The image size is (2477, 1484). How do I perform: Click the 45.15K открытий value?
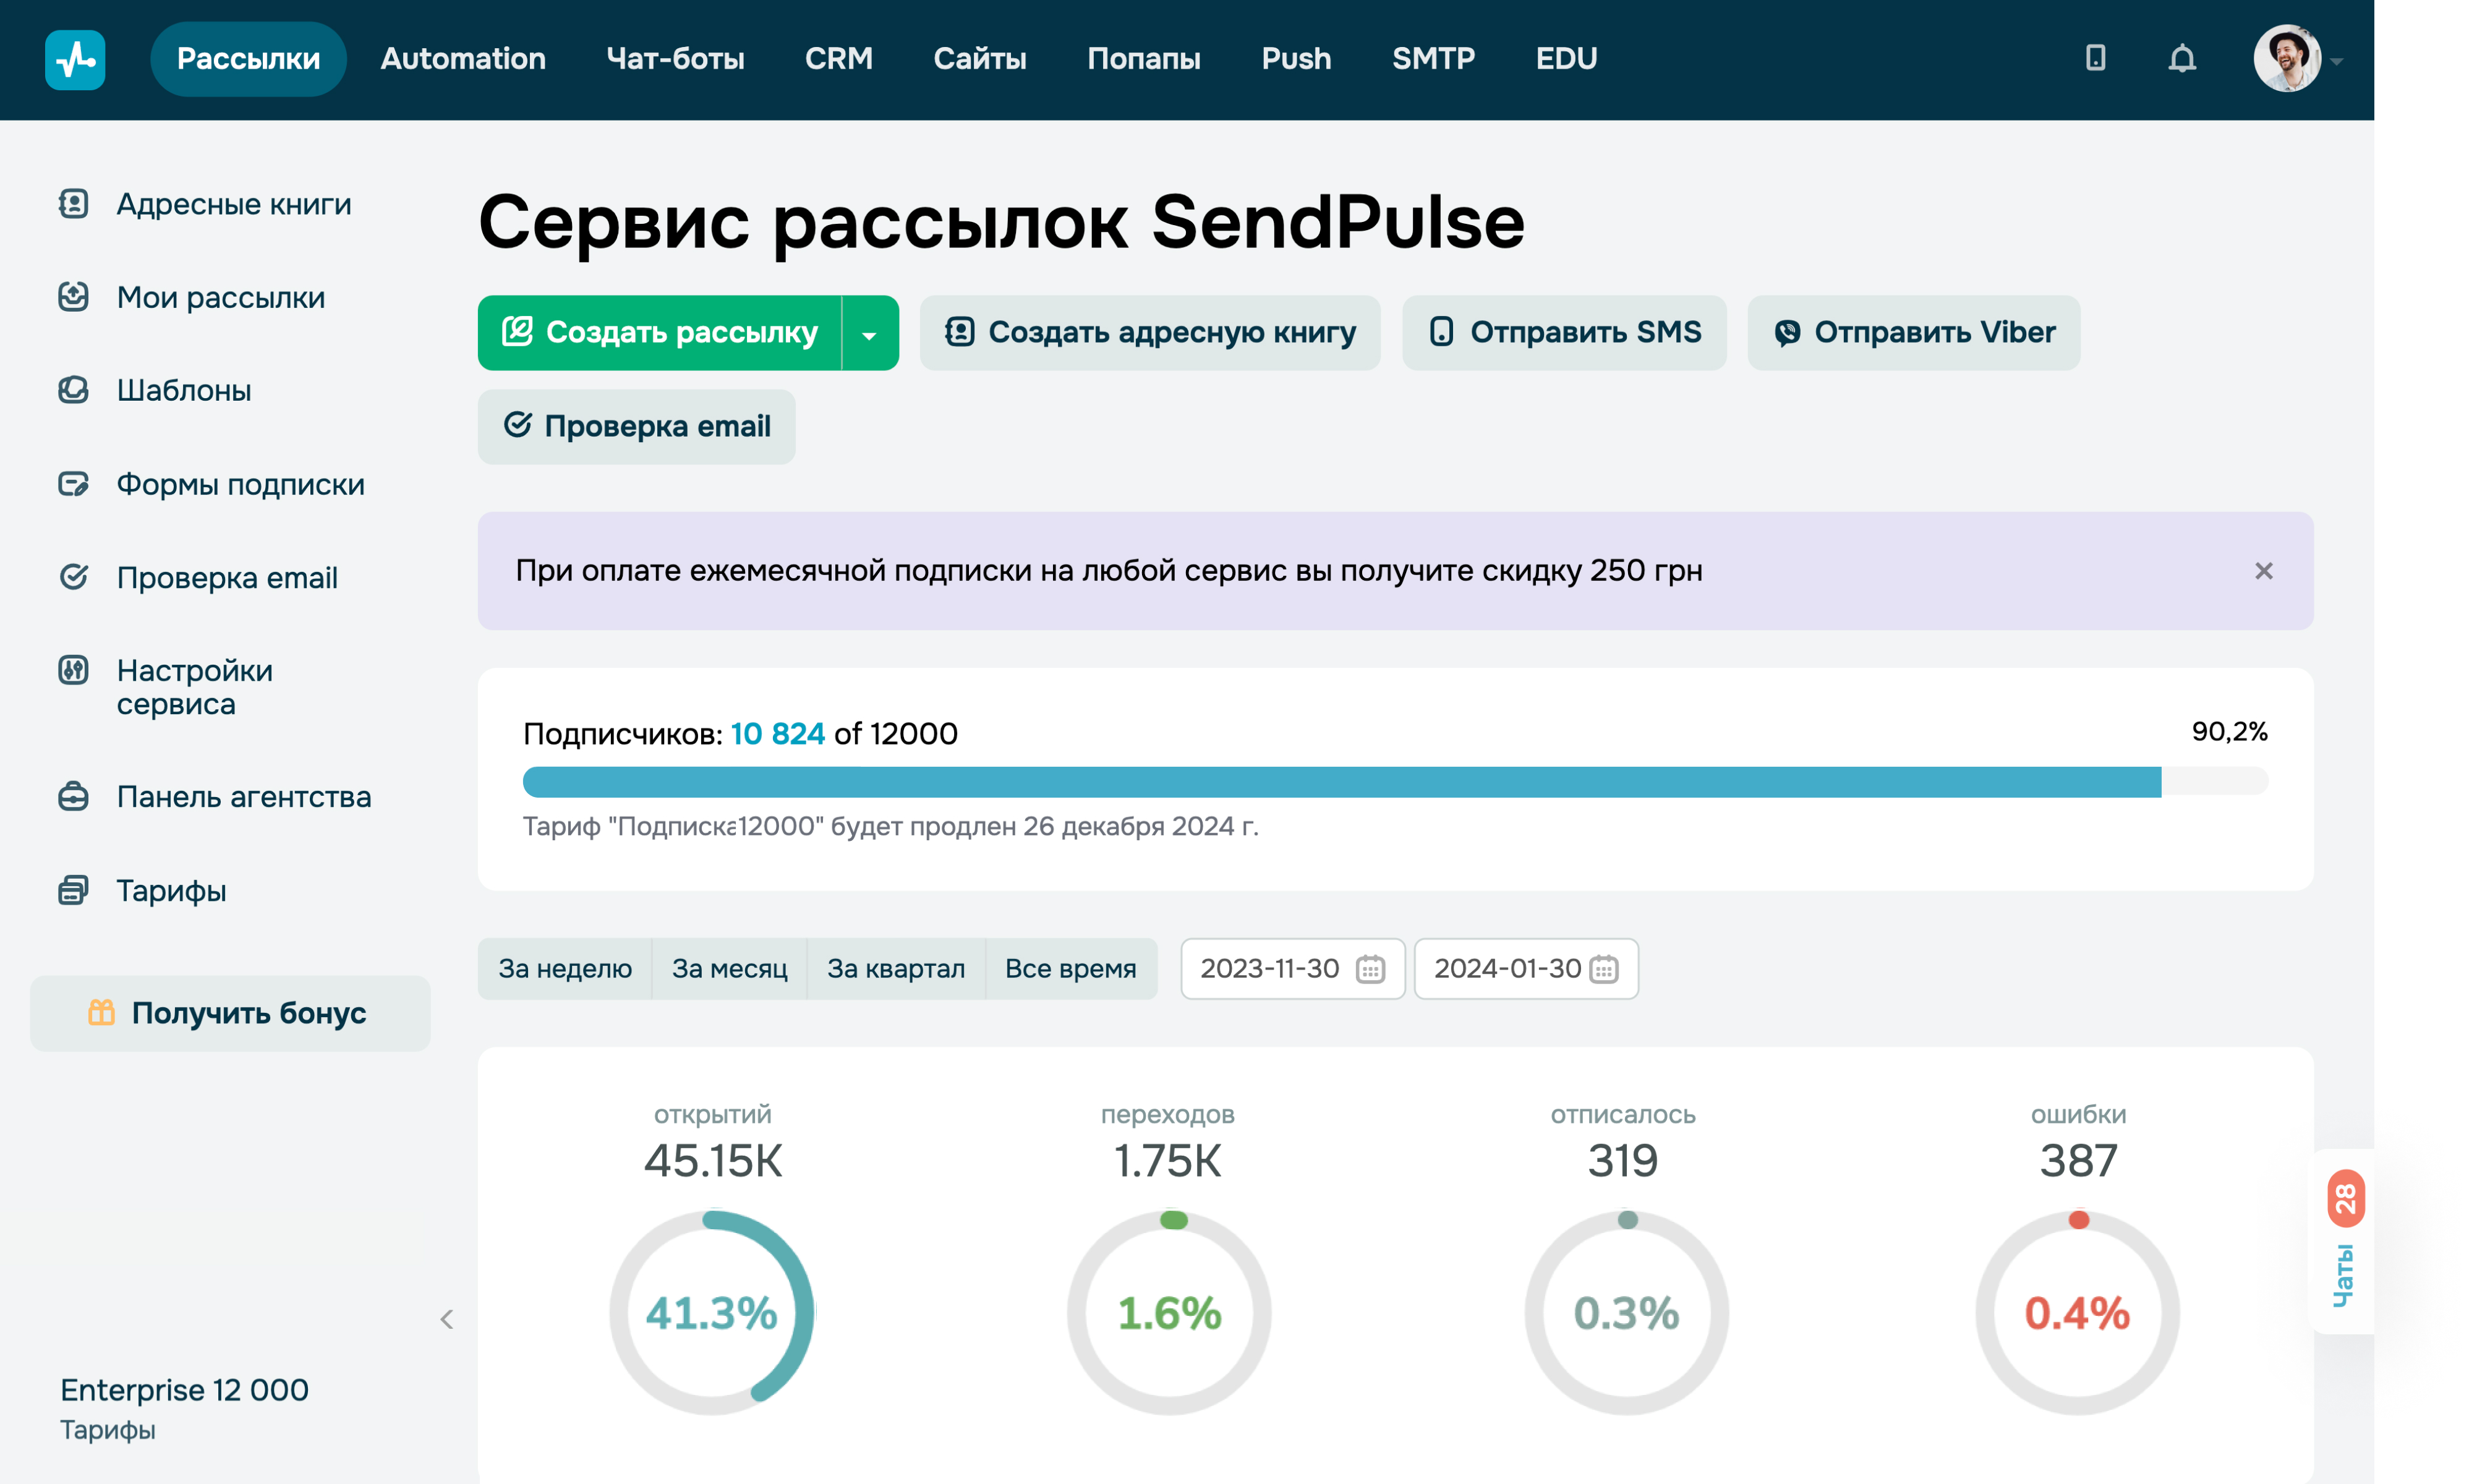tap(713, 1162)
